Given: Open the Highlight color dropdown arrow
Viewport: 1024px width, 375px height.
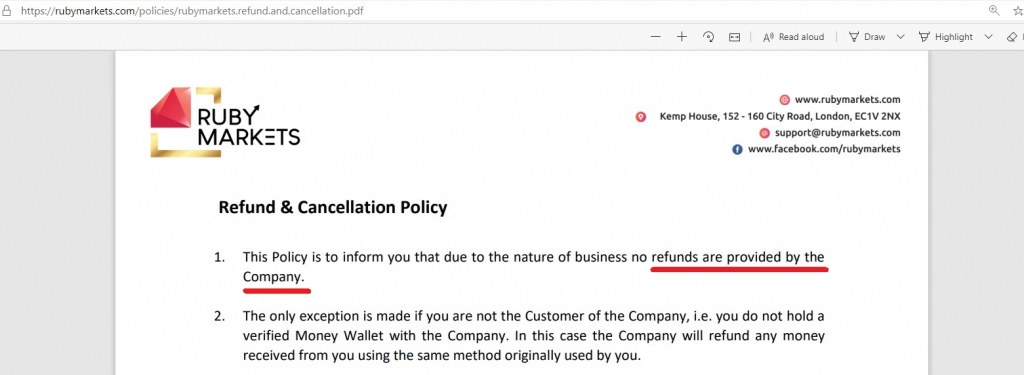Looking at the screenshot, I should (988, 37).
